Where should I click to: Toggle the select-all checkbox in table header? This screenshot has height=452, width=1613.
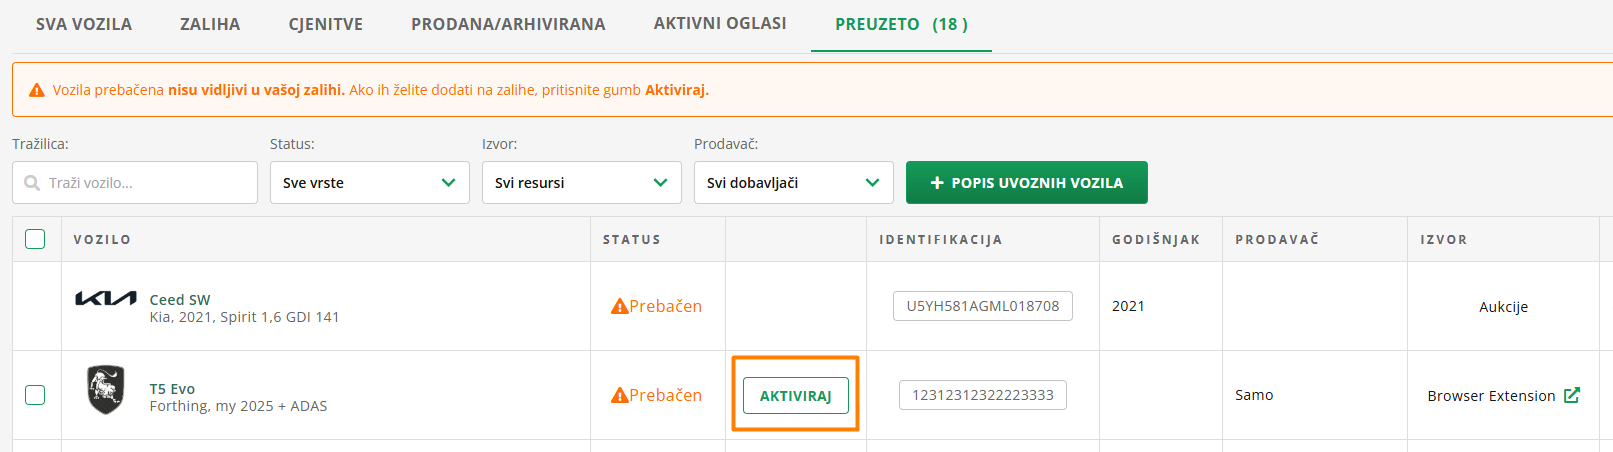[x=35, y=239]
